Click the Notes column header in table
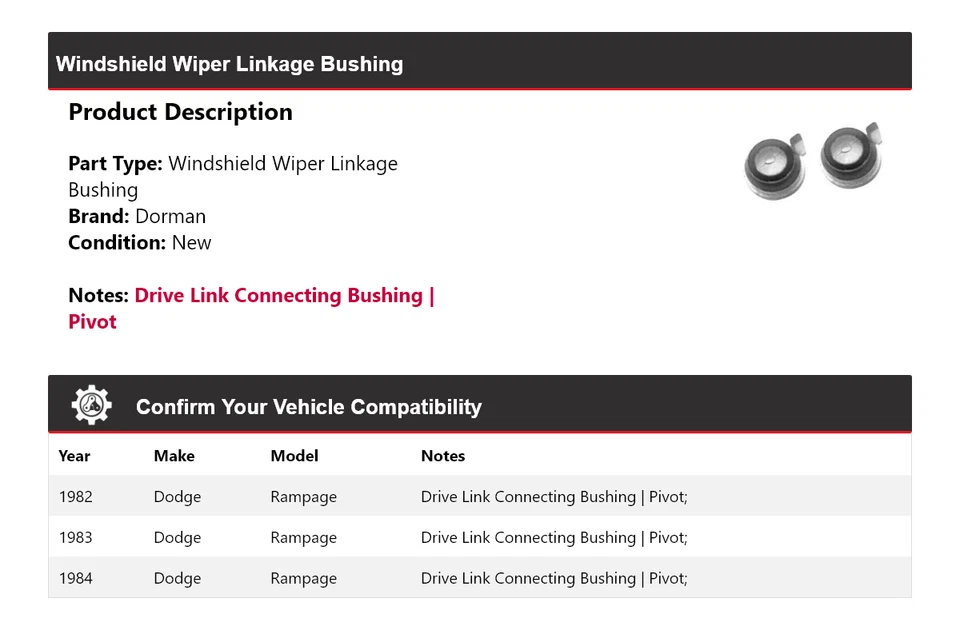This screenshot has height=630, width=960. (x=443, y=456)
